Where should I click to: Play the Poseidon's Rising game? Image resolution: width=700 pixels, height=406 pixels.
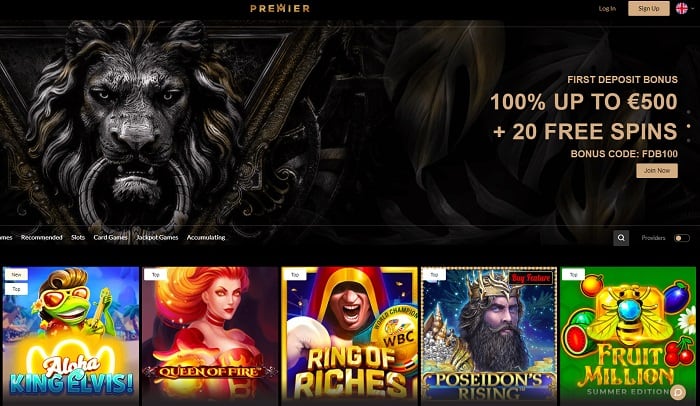coord(489,336)
